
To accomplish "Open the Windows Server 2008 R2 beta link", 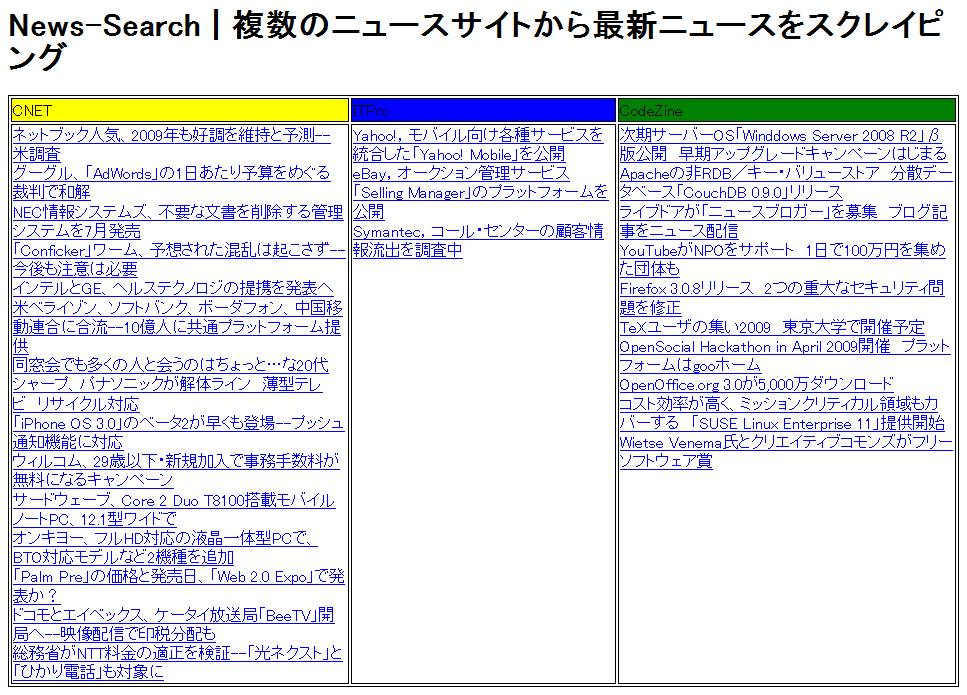I will pyautogui.click(x=783, y=144).
